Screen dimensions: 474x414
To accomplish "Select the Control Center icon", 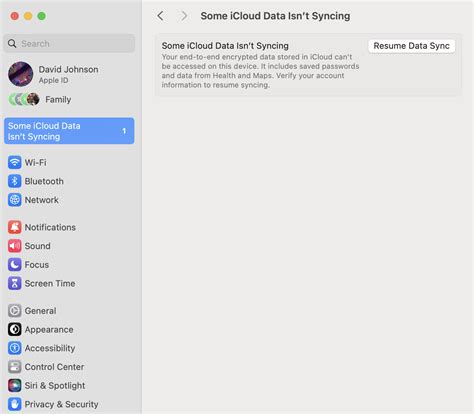I will (15, 367).
